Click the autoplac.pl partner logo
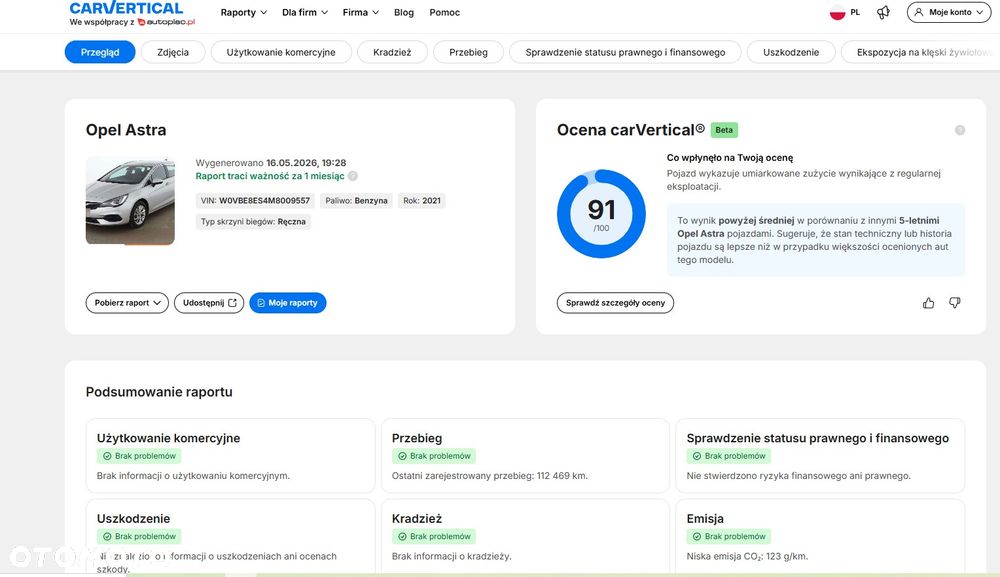The image size is (1000, 577). click(x=166, y=22)
